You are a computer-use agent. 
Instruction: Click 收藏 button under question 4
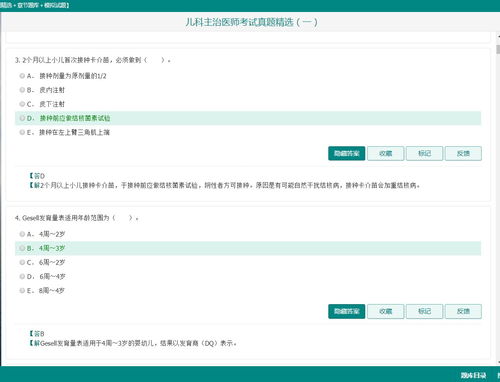click(385, 311)
